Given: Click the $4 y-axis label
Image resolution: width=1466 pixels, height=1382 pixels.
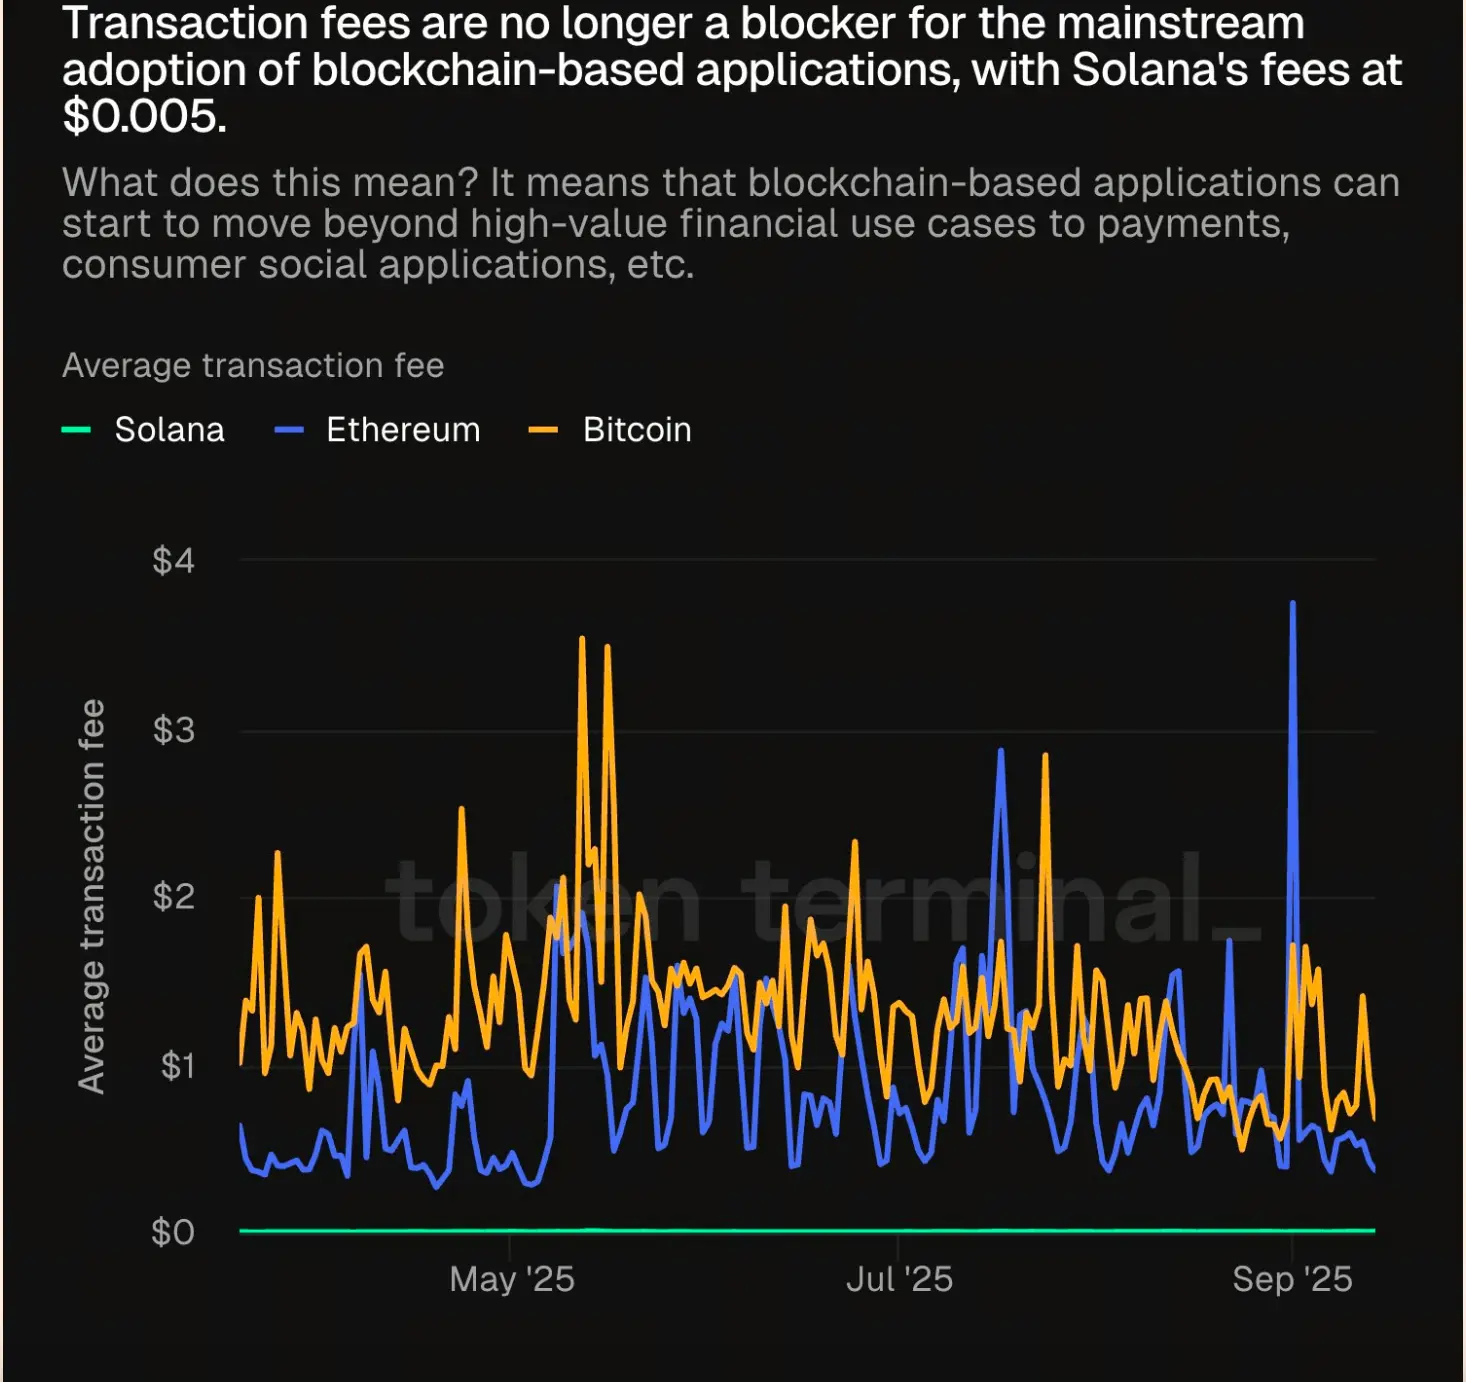Looking at the screenshot, I should 173,560.
